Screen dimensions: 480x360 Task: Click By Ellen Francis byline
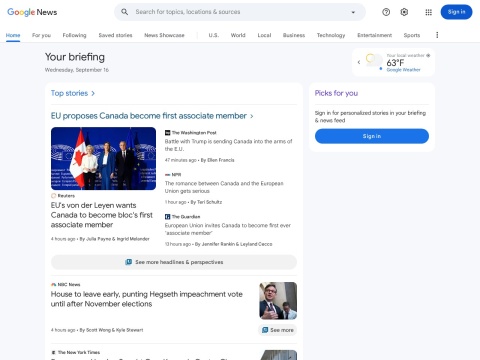pos(217,160)
